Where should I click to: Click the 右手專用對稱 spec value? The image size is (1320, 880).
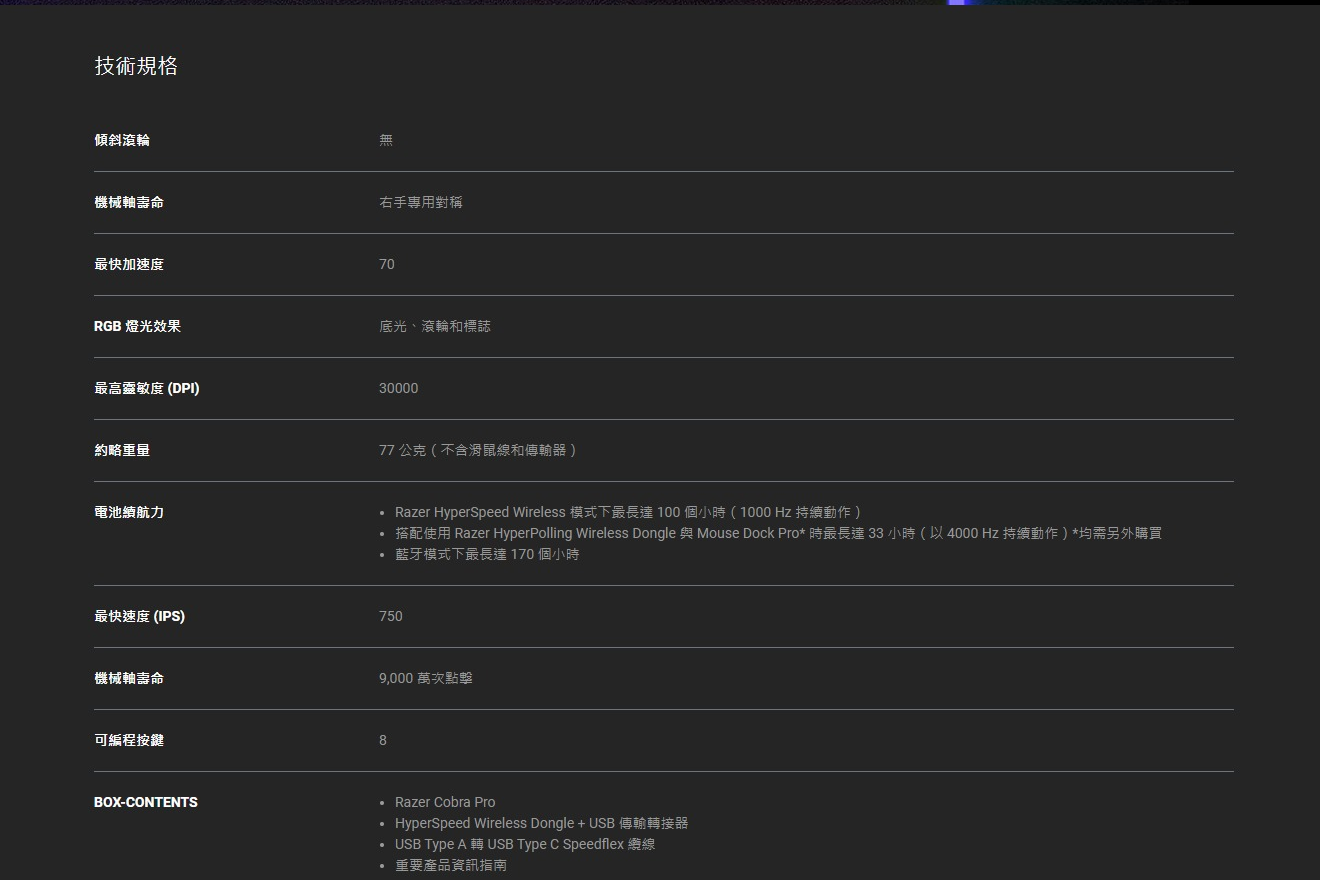click(420, 202)
